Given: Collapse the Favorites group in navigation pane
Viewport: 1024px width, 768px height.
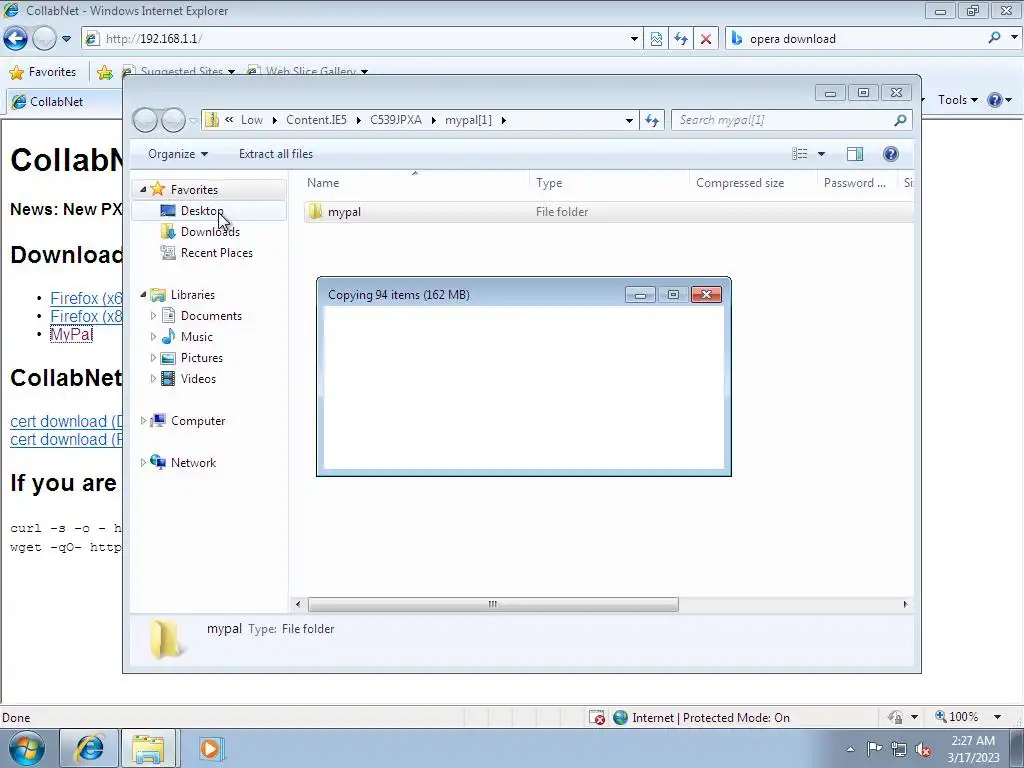Looking at the screenshot, I should coord(143,189).
